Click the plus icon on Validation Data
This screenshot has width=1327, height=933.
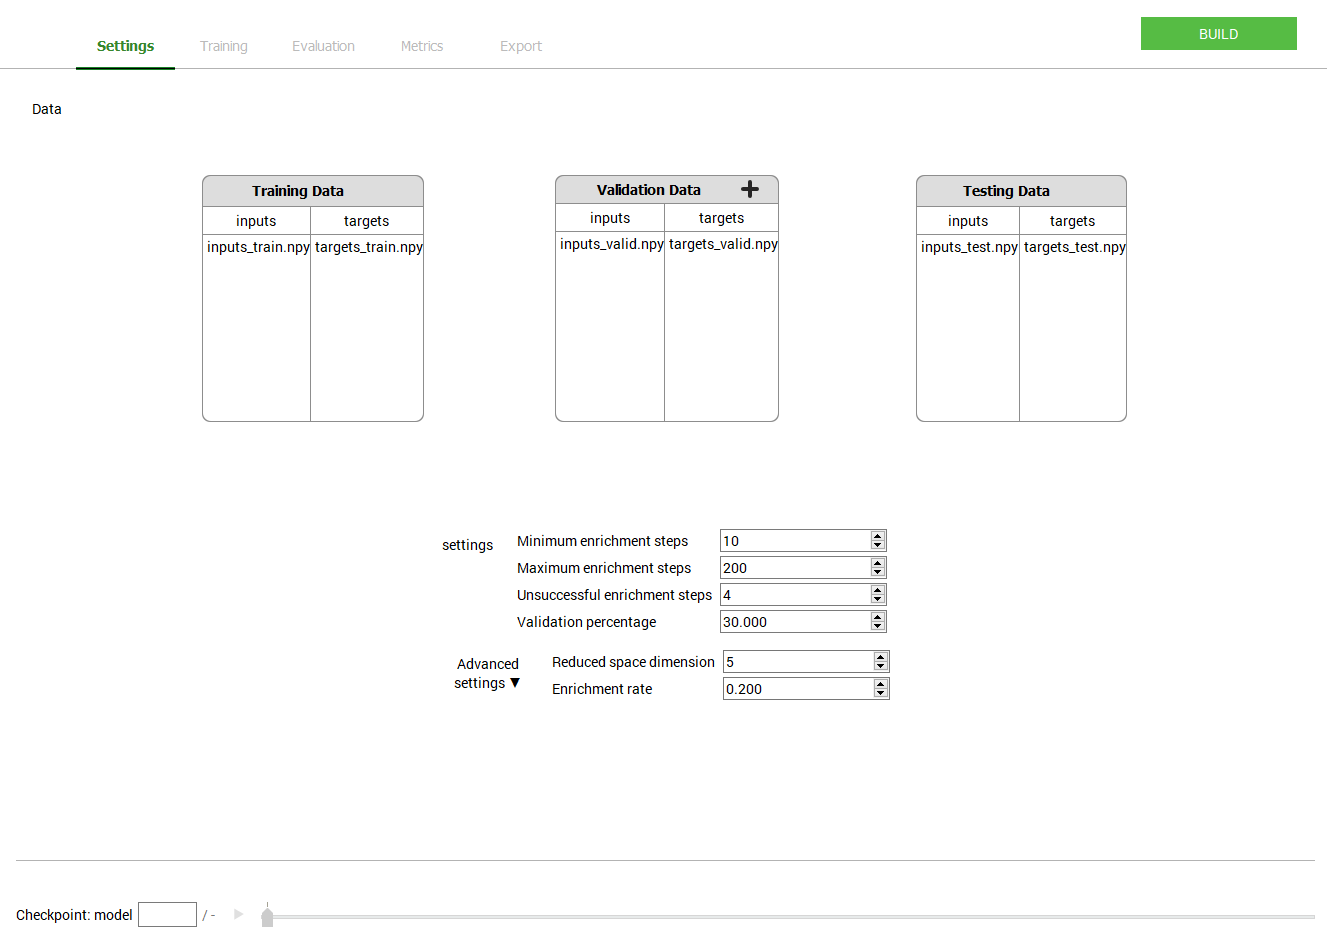click(750, 190)
